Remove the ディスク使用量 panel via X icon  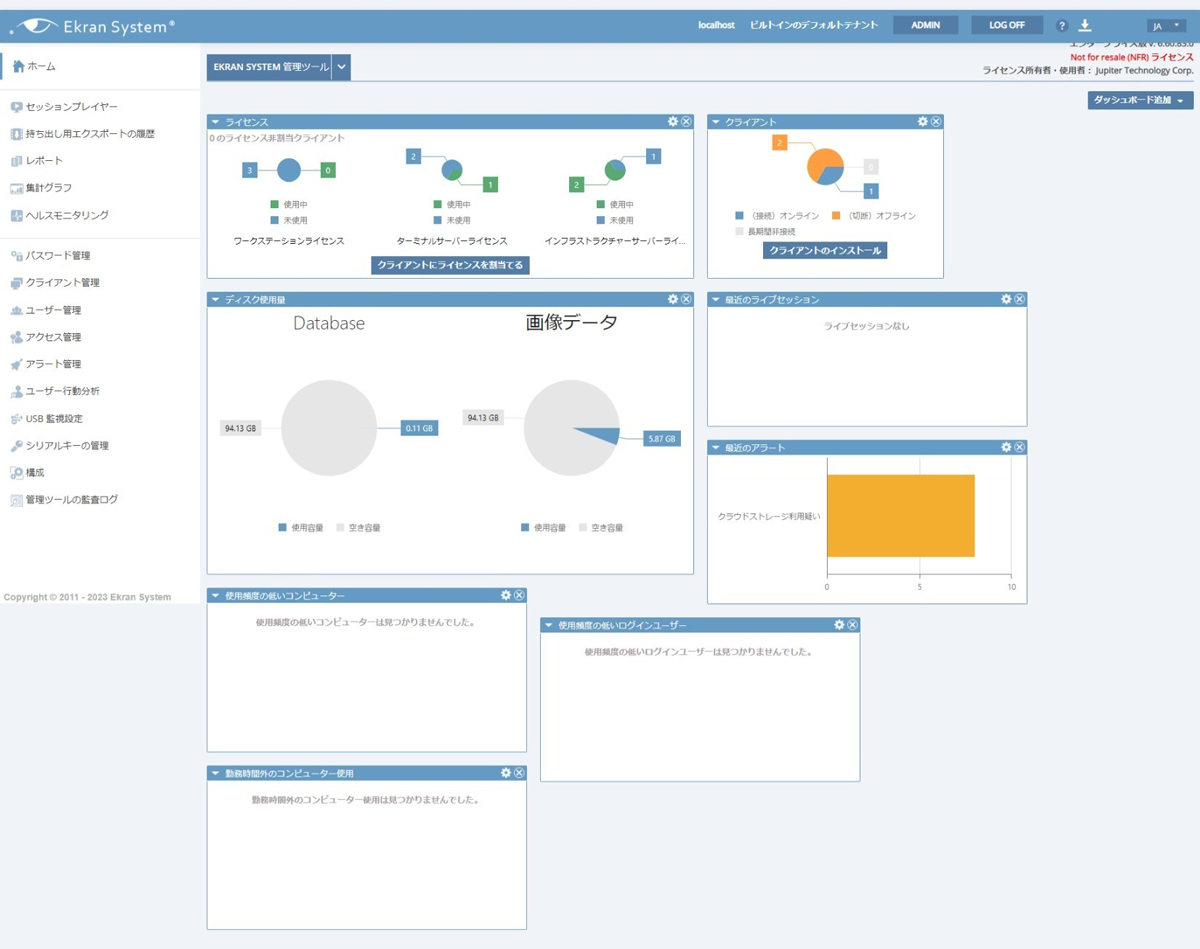pyautogui.click(x=686, y=299)
